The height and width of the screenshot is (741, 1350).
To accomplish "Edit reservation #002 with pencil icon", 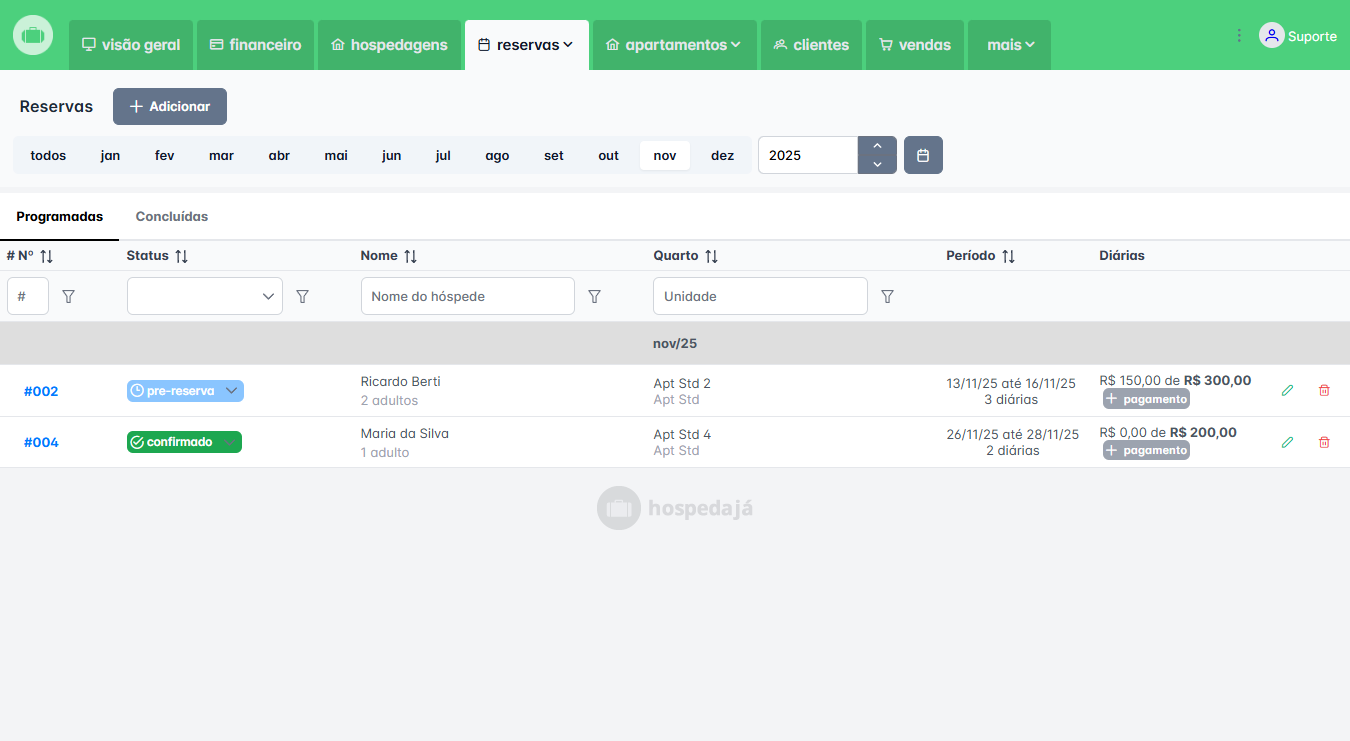I will point(1287,390).
